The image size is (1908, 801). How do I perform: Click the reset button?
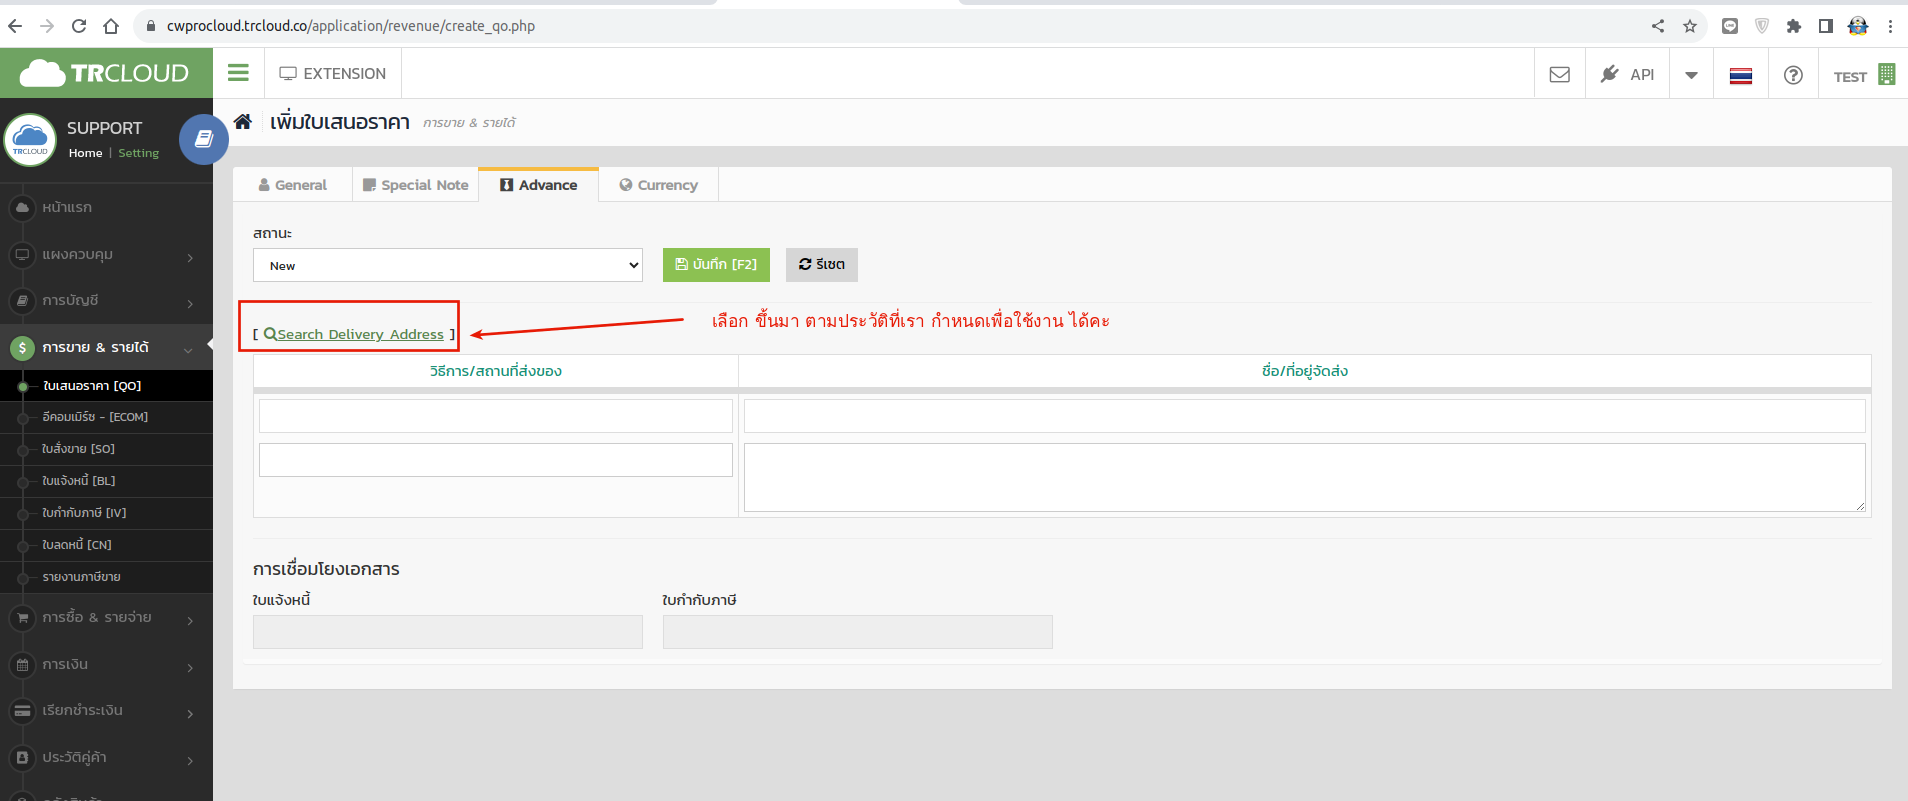click(x=822, y=265)
